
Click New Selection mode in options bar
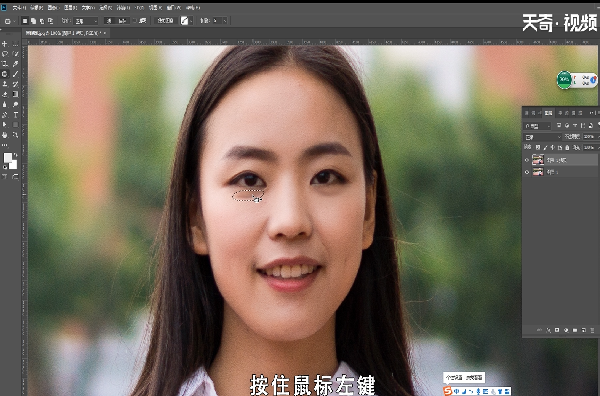pos(25,21)
